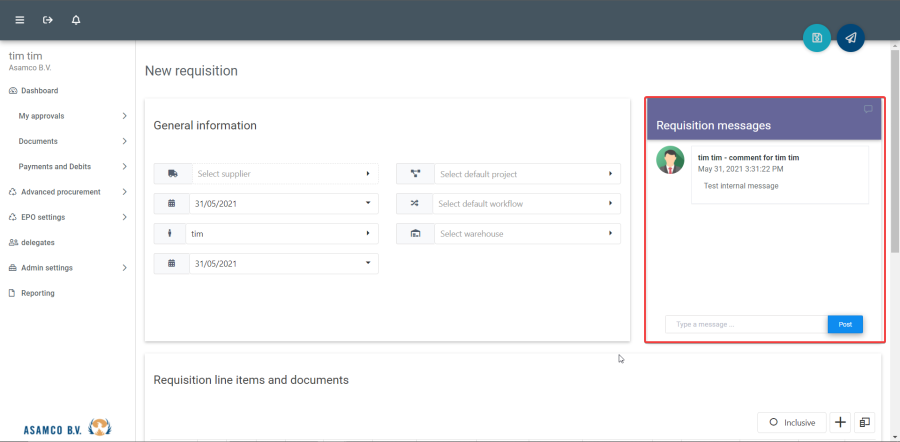
Task: Click the copy items icon beside plus
Action: coord(865,423)
